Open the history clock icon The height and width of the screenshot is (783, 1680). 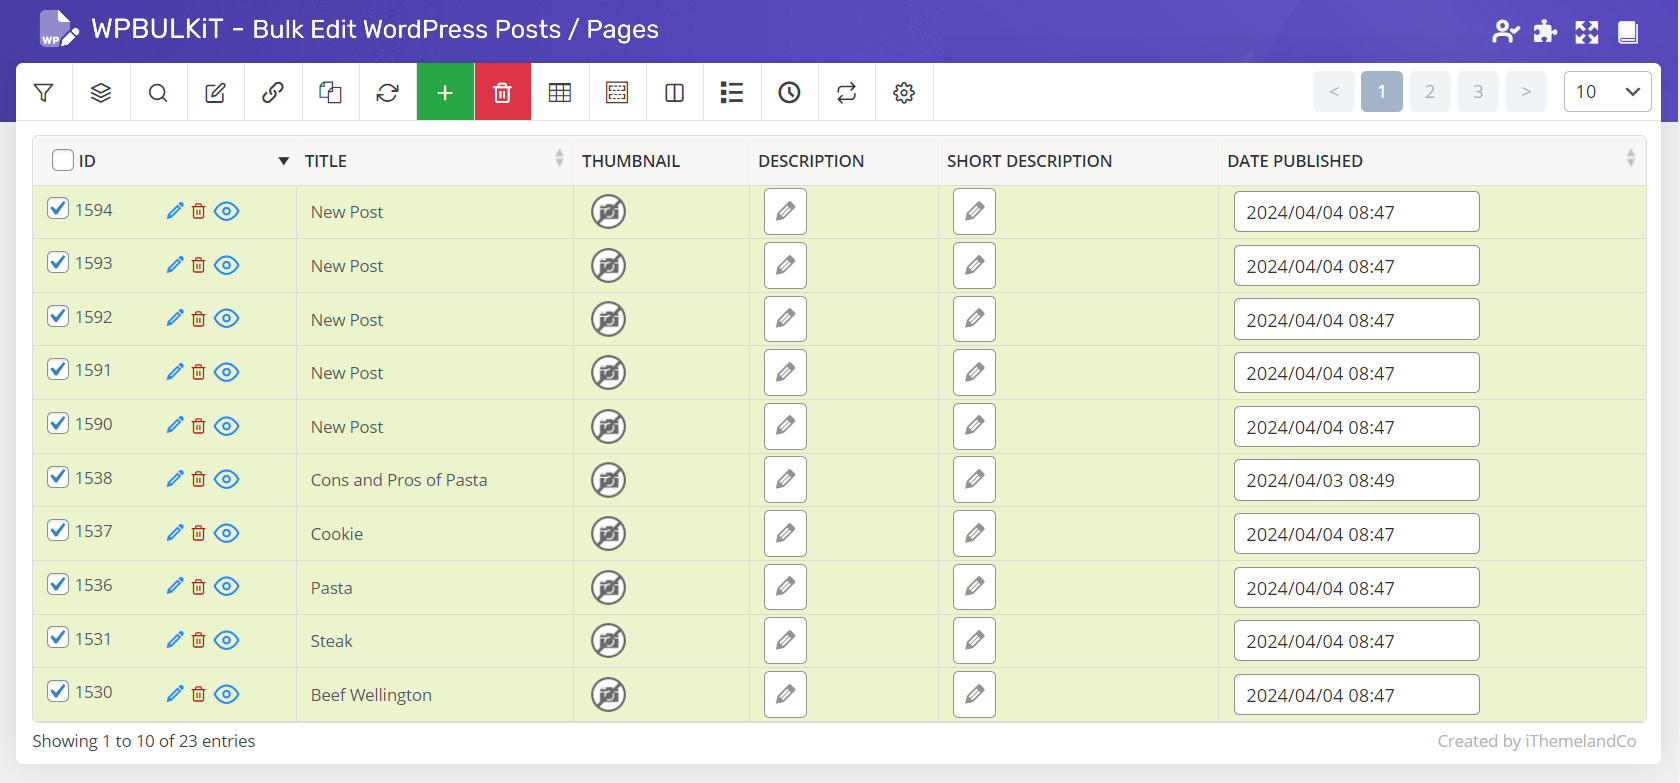pyautogui.click(x=789, y=93)
